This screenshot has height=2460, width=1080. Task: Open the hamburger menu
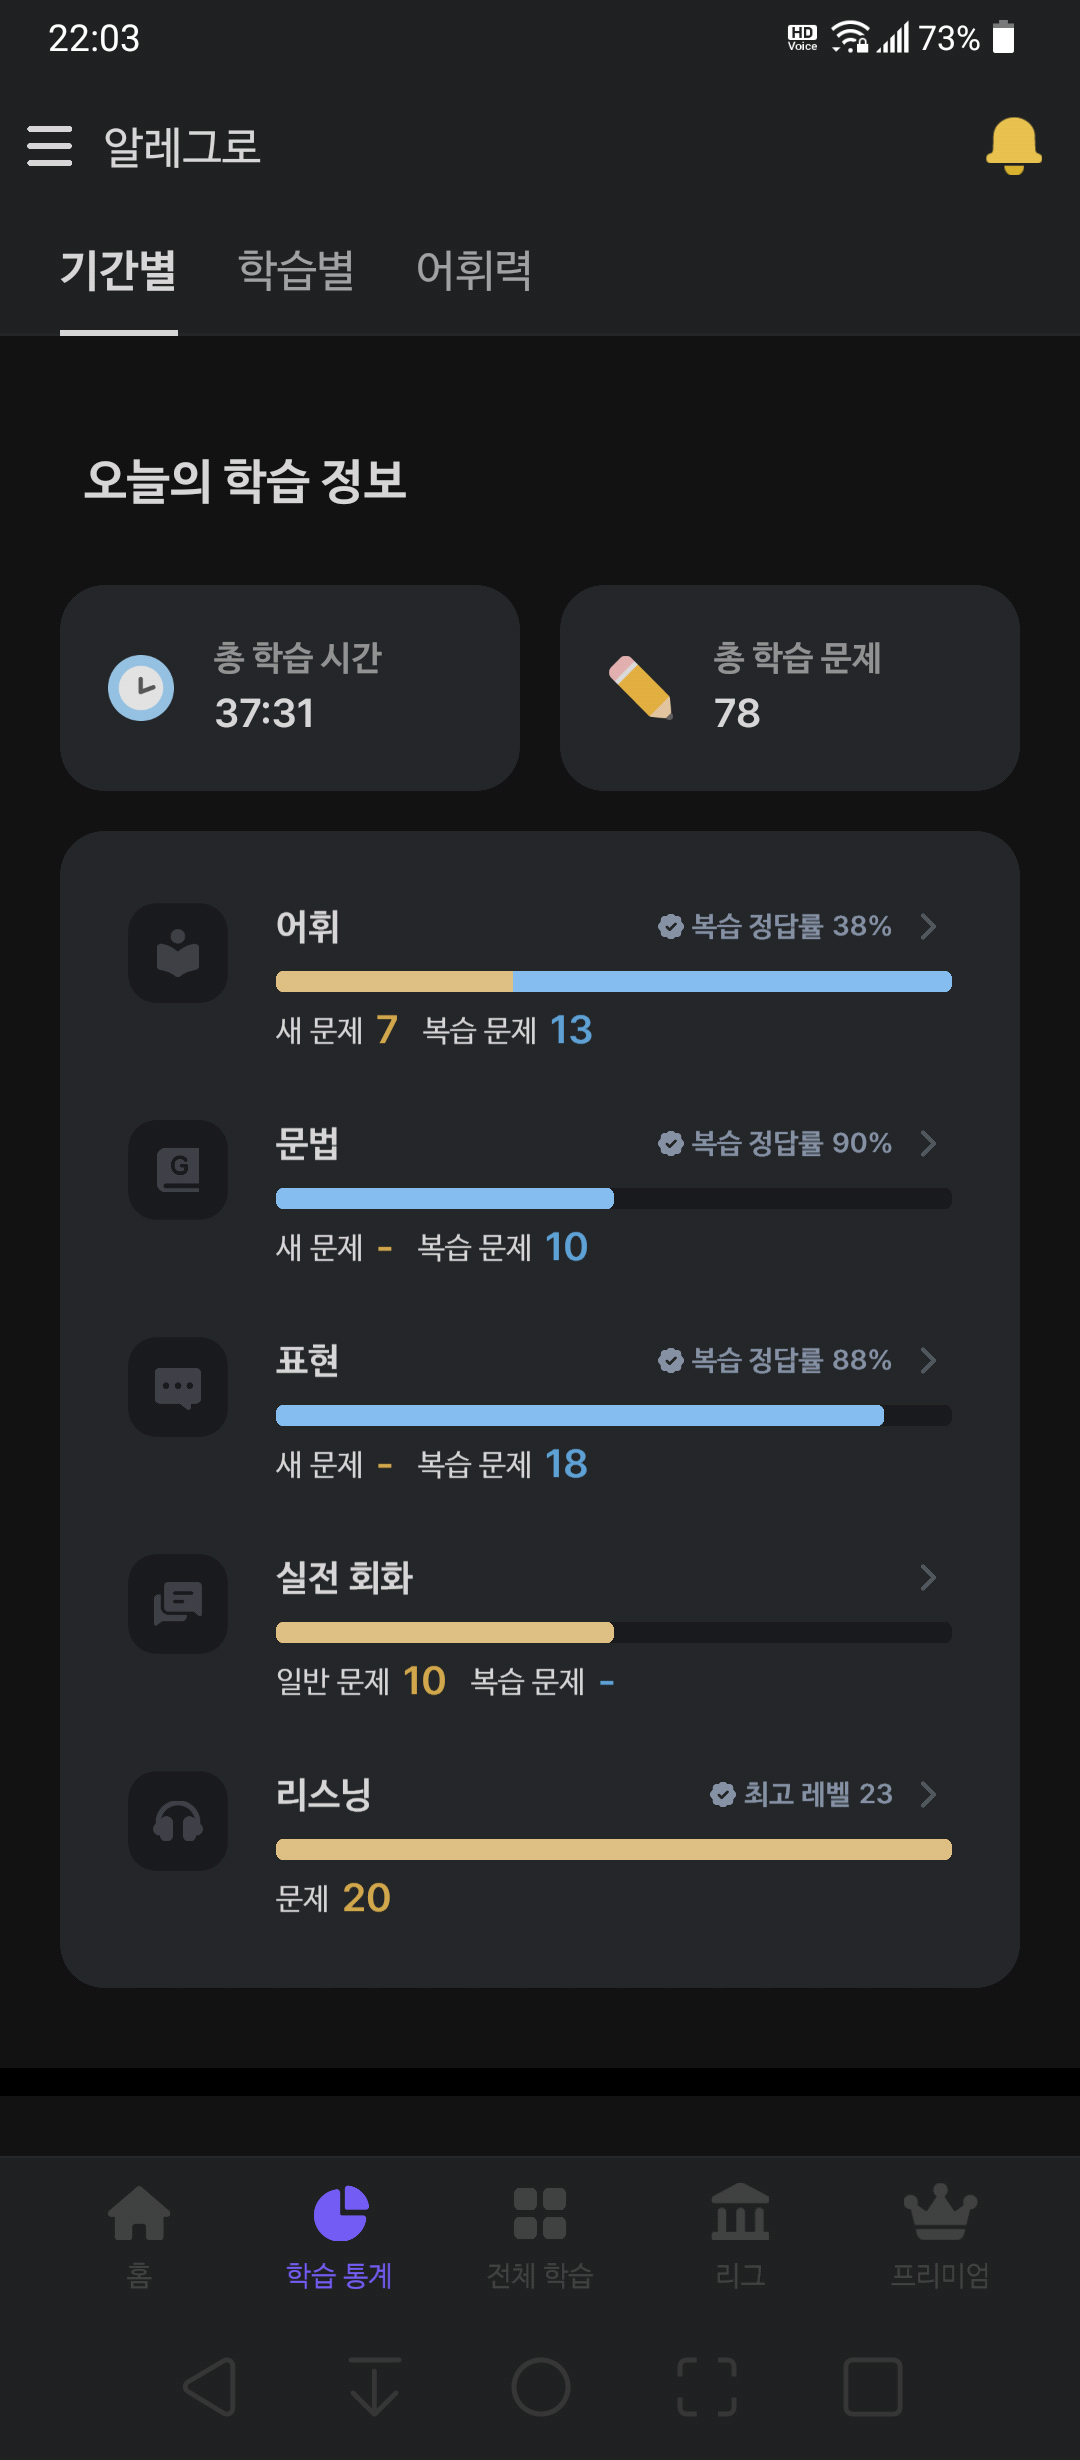(x=49, y=146)
